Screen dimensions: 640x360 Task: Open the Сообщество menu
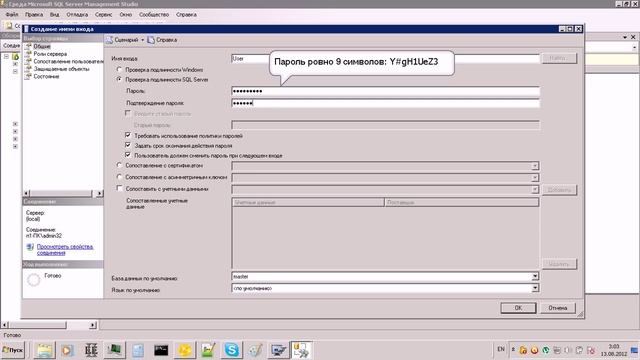click(x=154, y=14)
